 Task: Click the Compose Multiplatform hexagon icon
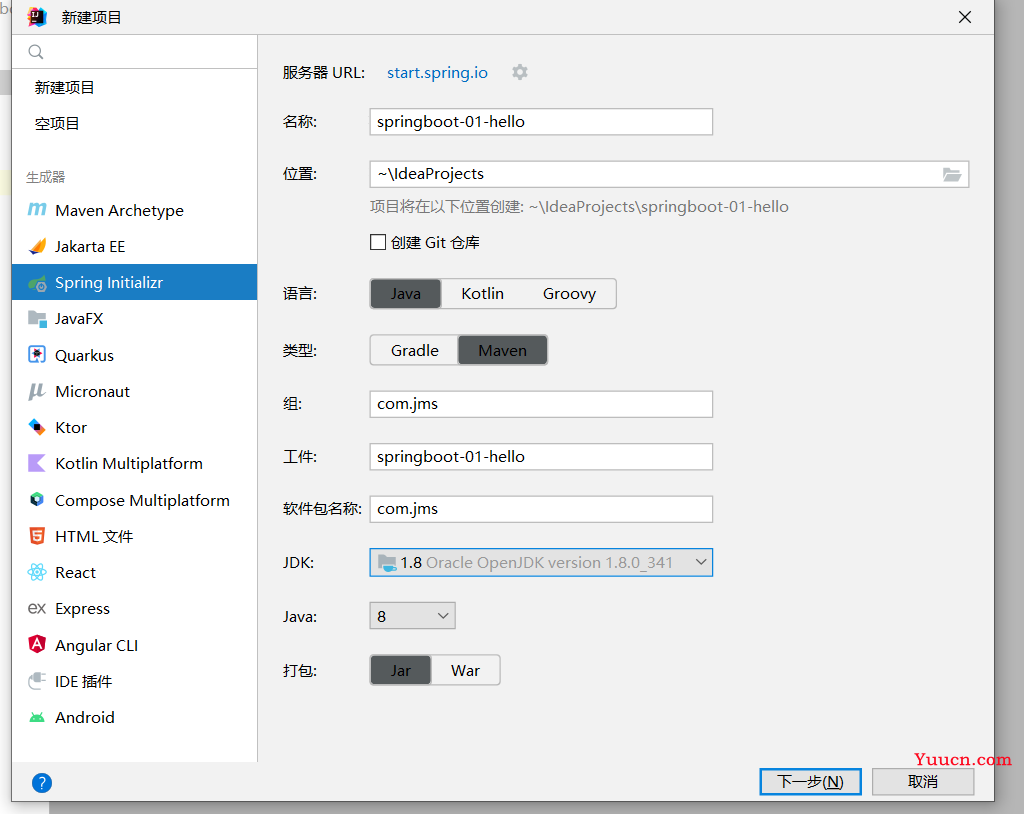(x=37, y=500)
